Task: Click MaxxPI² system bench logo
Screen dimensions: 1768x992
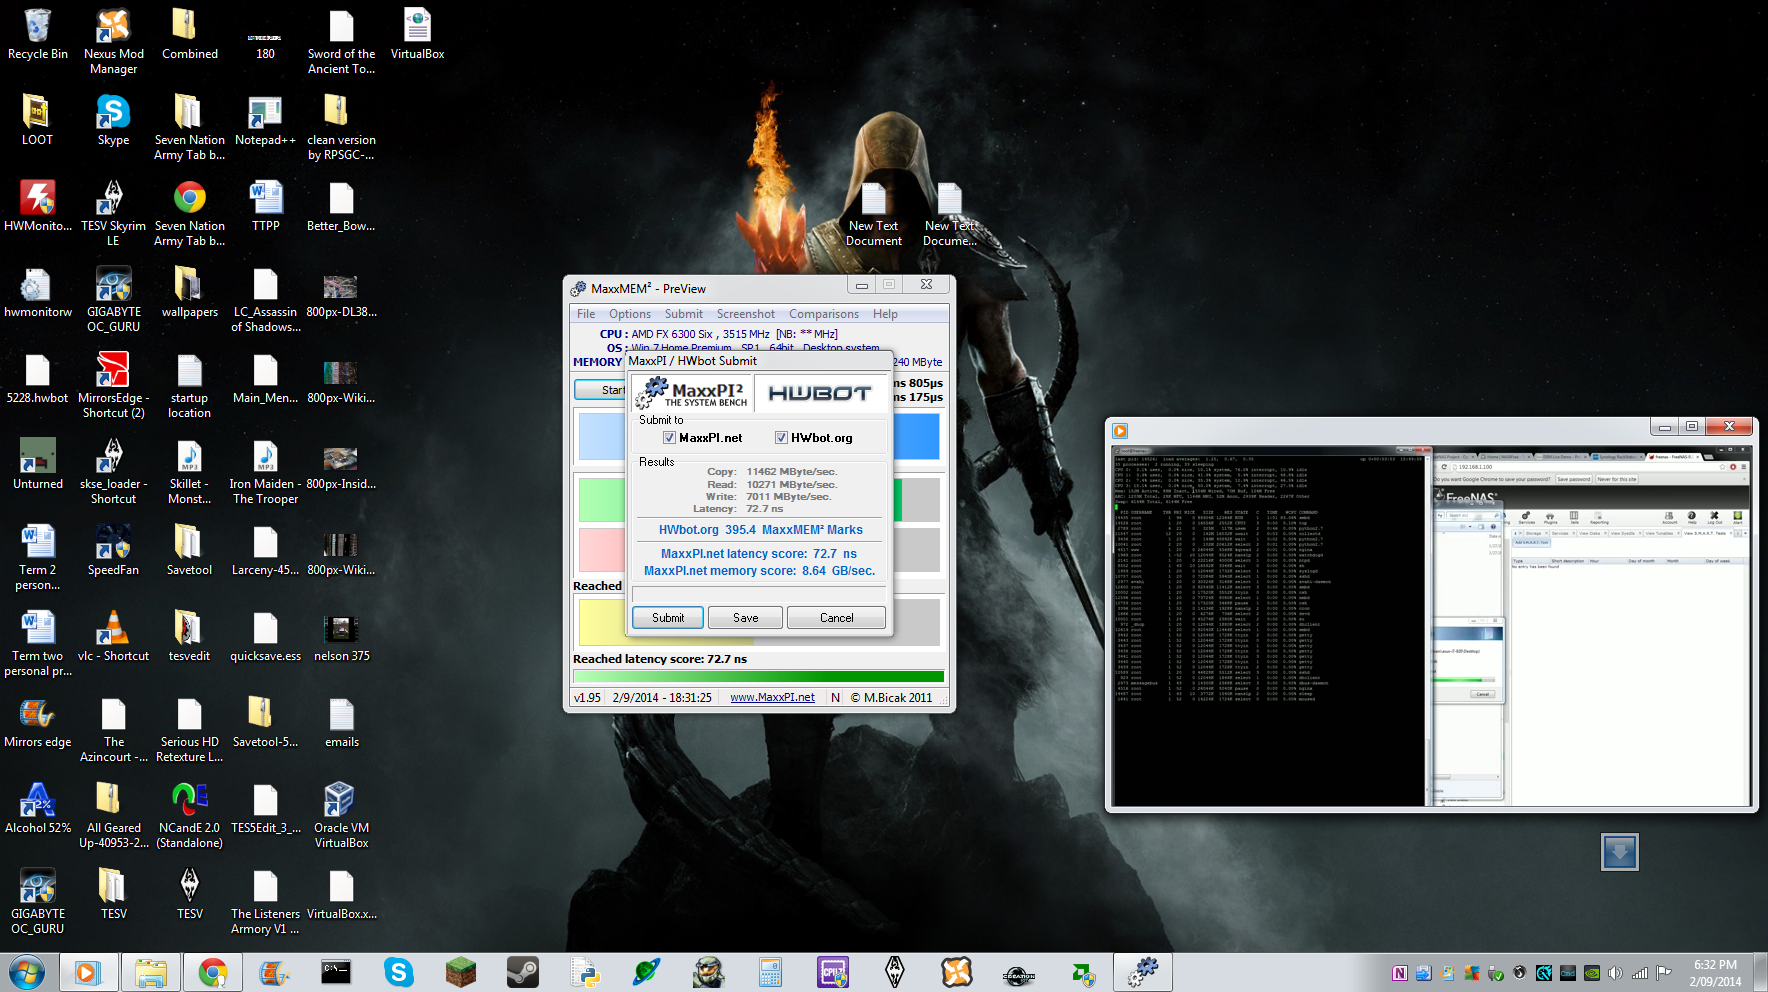Action: [694, 393]
